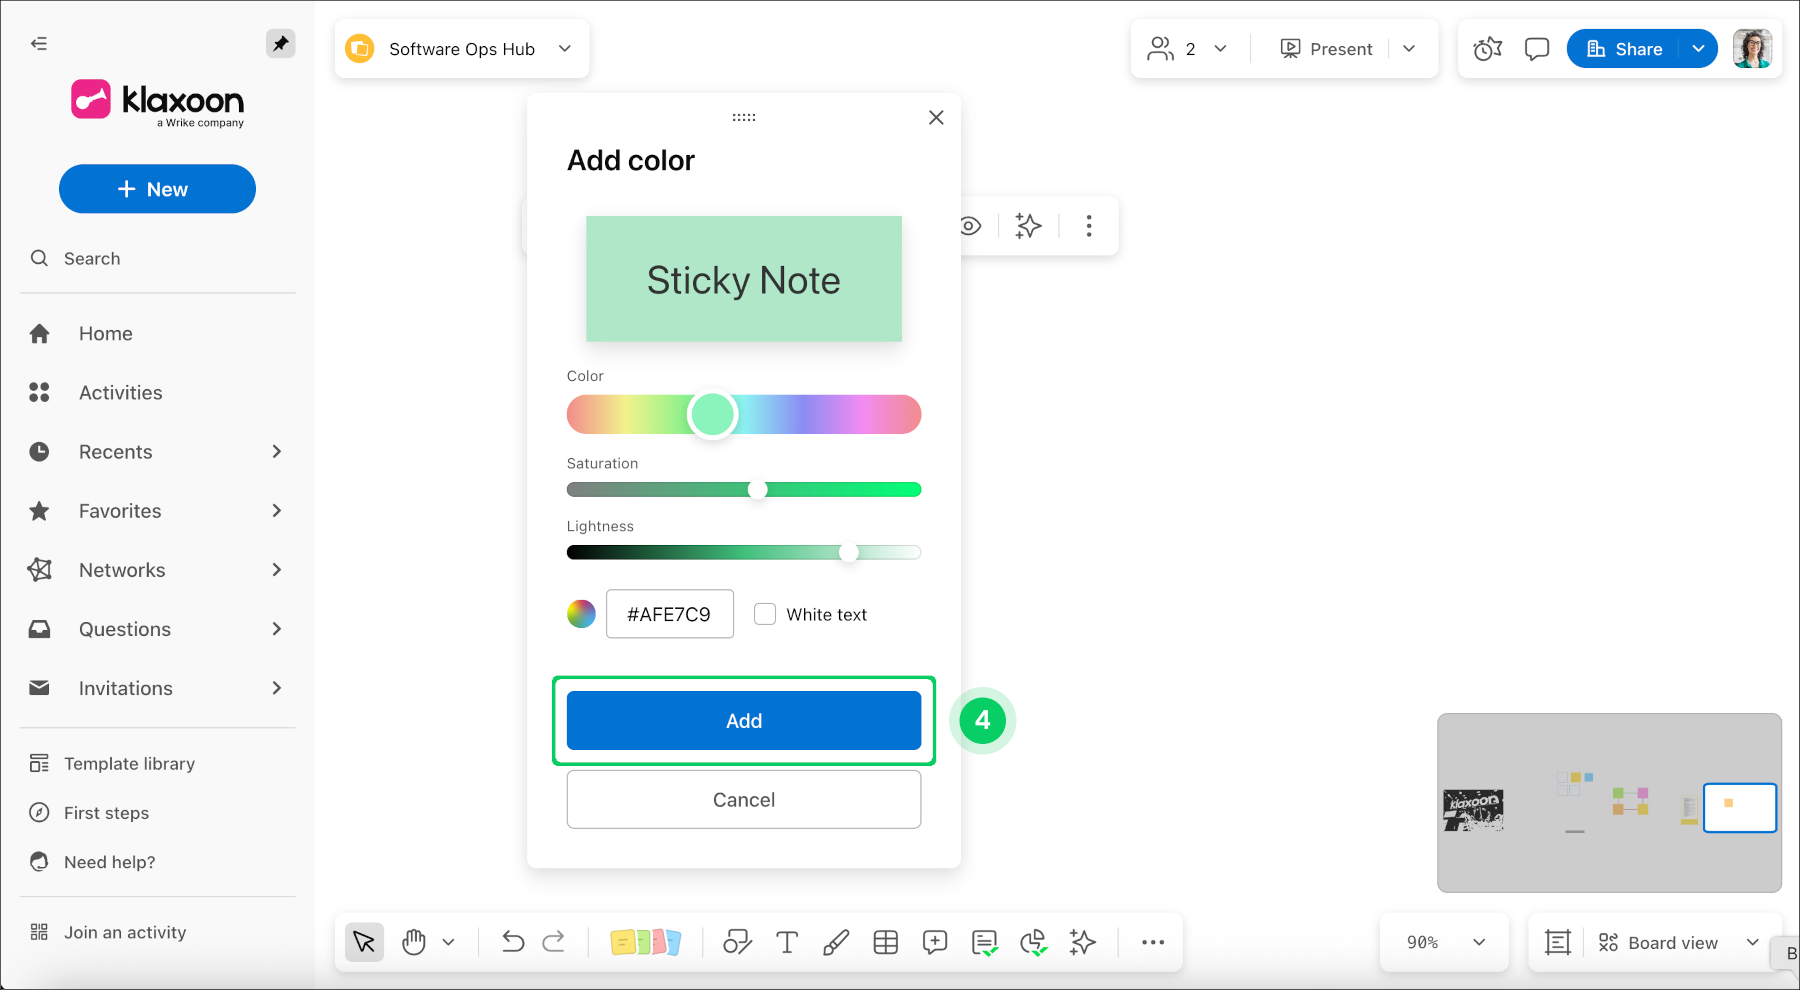Image resolution: width=1800 pixels, height=990 pixels.
Task: Open the Text tool
Action: 787,941
